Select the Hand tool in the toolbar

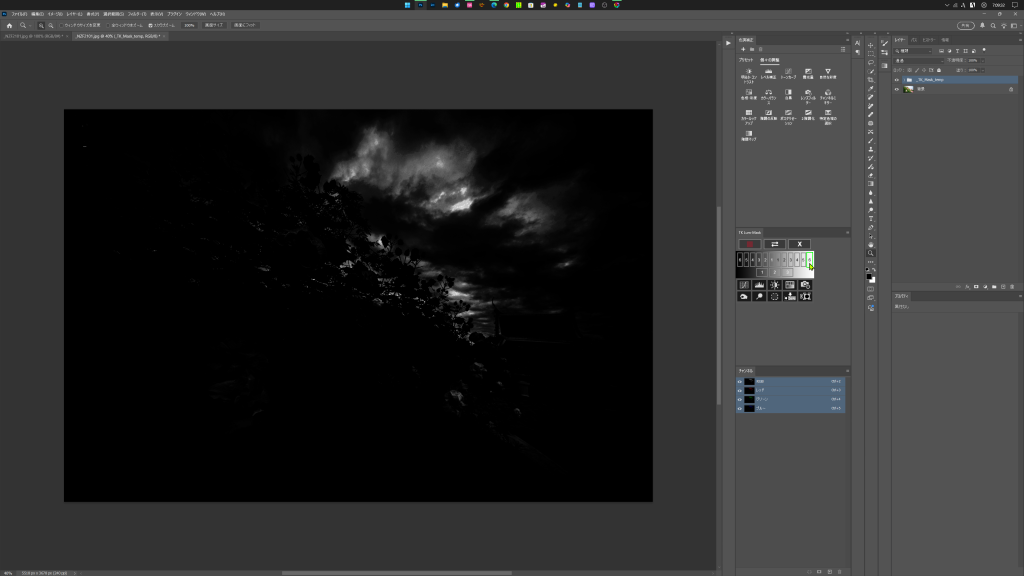(x=871, y=244)
